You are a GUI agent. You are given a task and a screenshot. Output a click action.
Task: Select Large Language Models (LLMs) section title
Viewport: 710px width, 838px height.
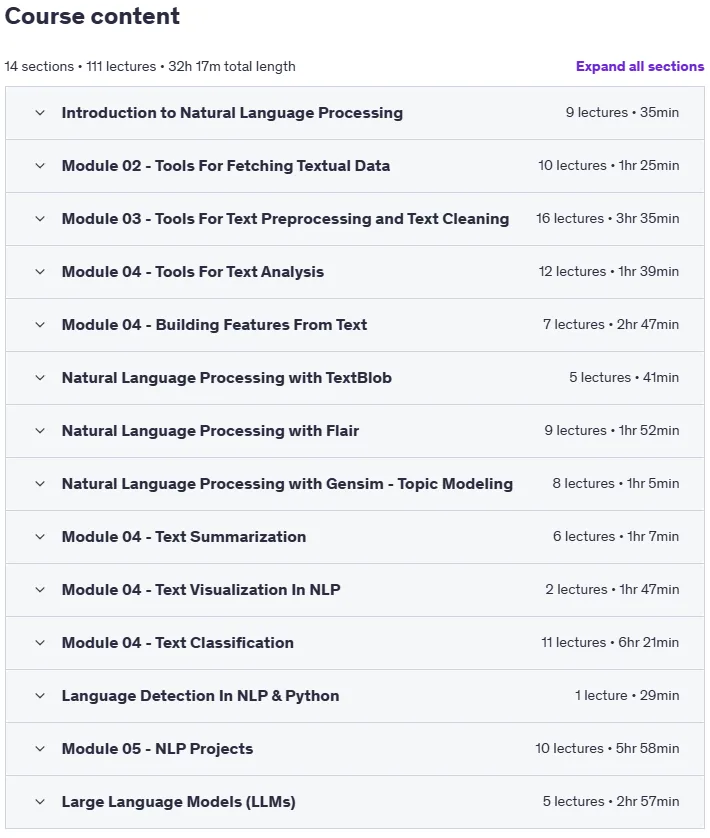pos(179,802)
